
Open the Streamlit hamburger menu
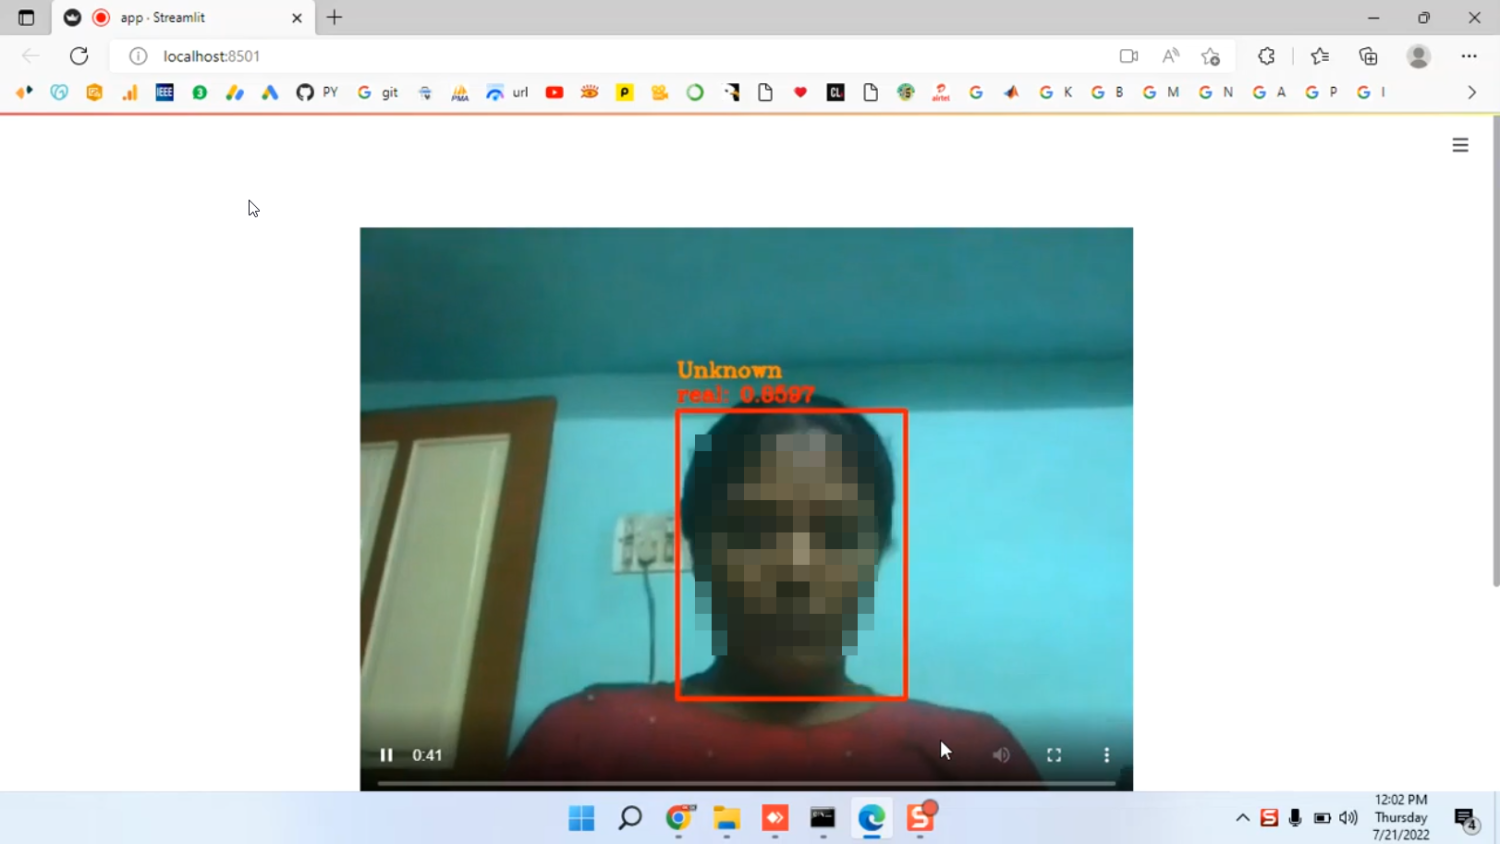click(x=1460, y=145)
